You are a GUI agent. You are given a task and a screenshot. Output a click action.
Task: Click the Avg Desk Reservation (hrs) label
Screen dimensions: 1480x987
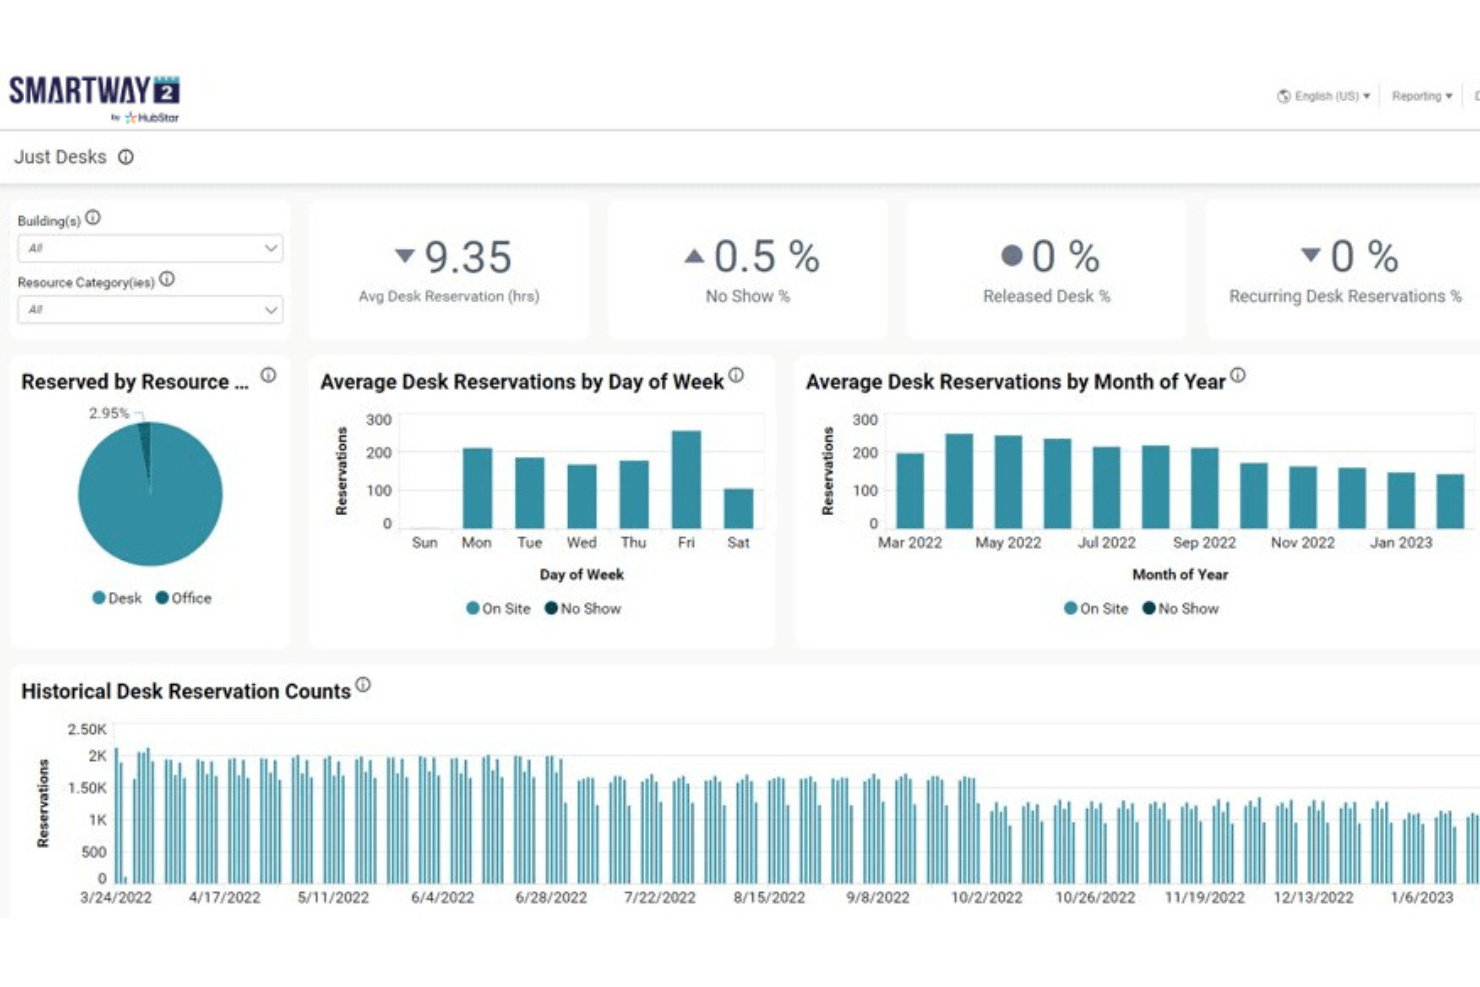click(x=449, y=296)
